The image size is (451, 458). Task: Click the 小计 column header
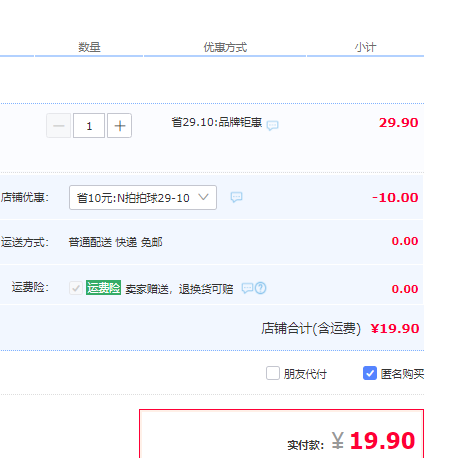365,47
